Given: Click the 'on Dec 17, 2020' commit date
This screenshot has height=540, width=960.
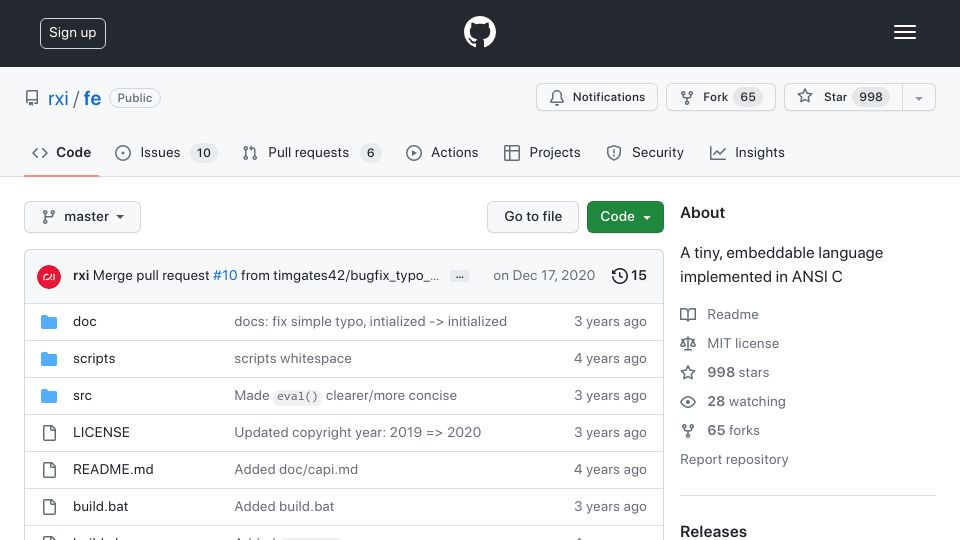Looking at the screenshot, I should coord(544,276).
